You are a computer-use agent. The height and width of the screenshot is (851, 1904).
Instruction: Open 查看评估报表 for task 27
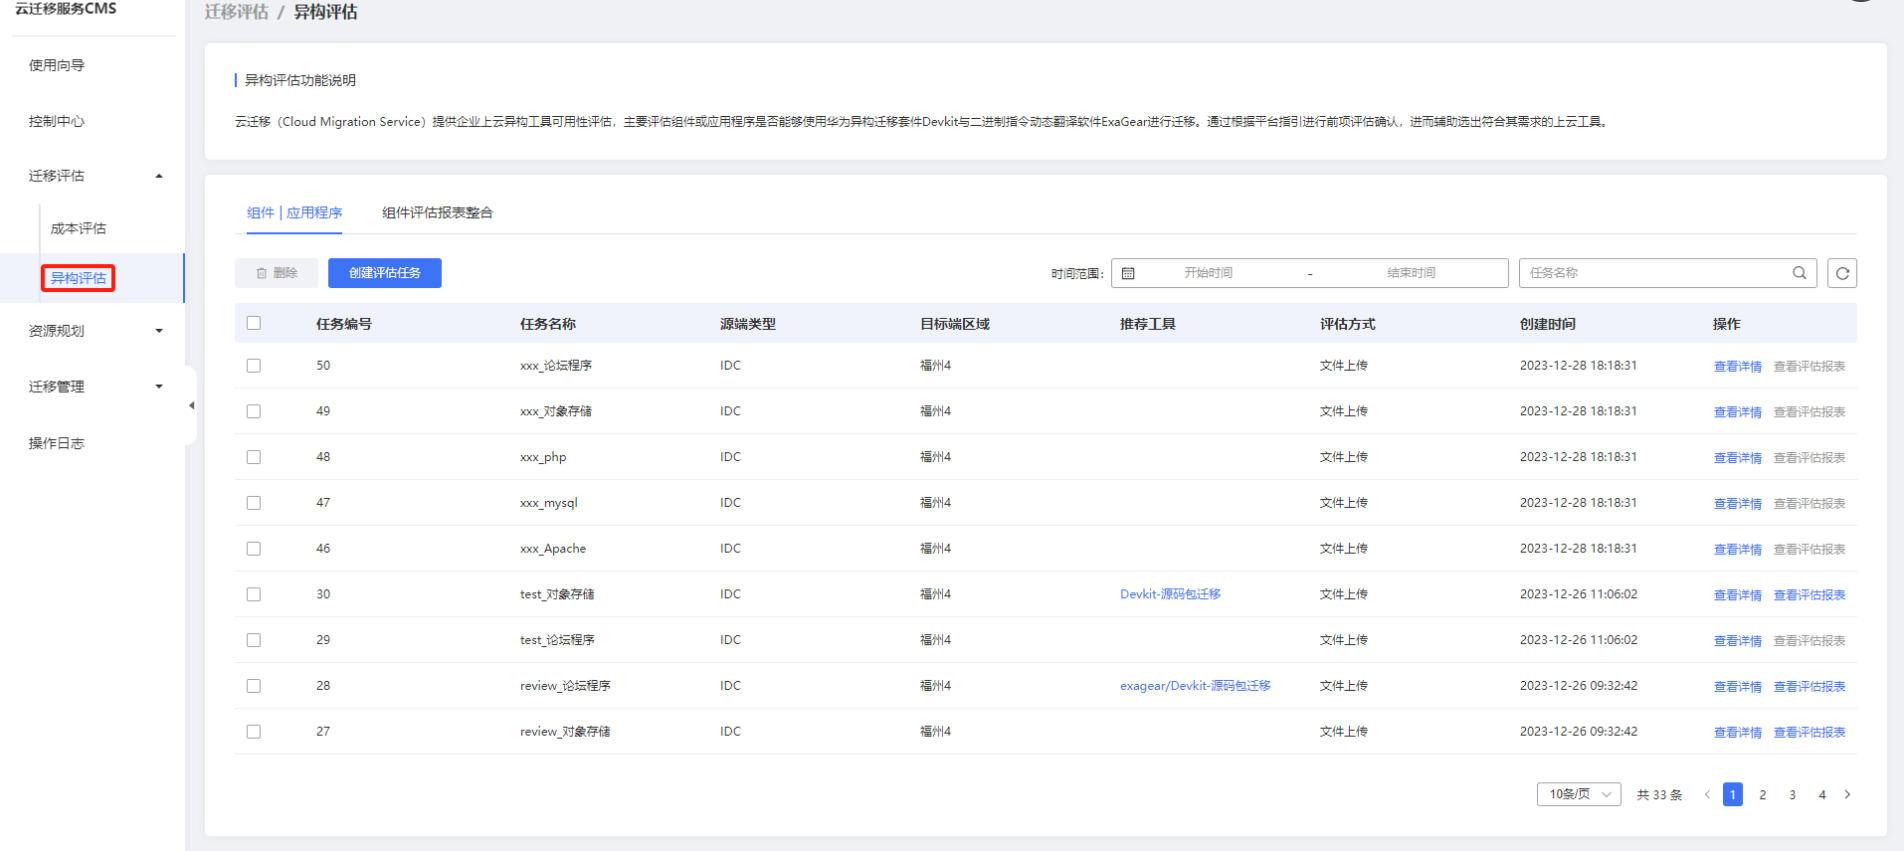1809,733
